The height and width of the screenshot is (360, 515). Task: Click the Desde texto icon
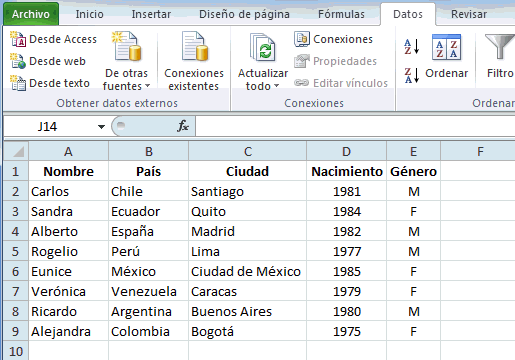coord(18,83)
